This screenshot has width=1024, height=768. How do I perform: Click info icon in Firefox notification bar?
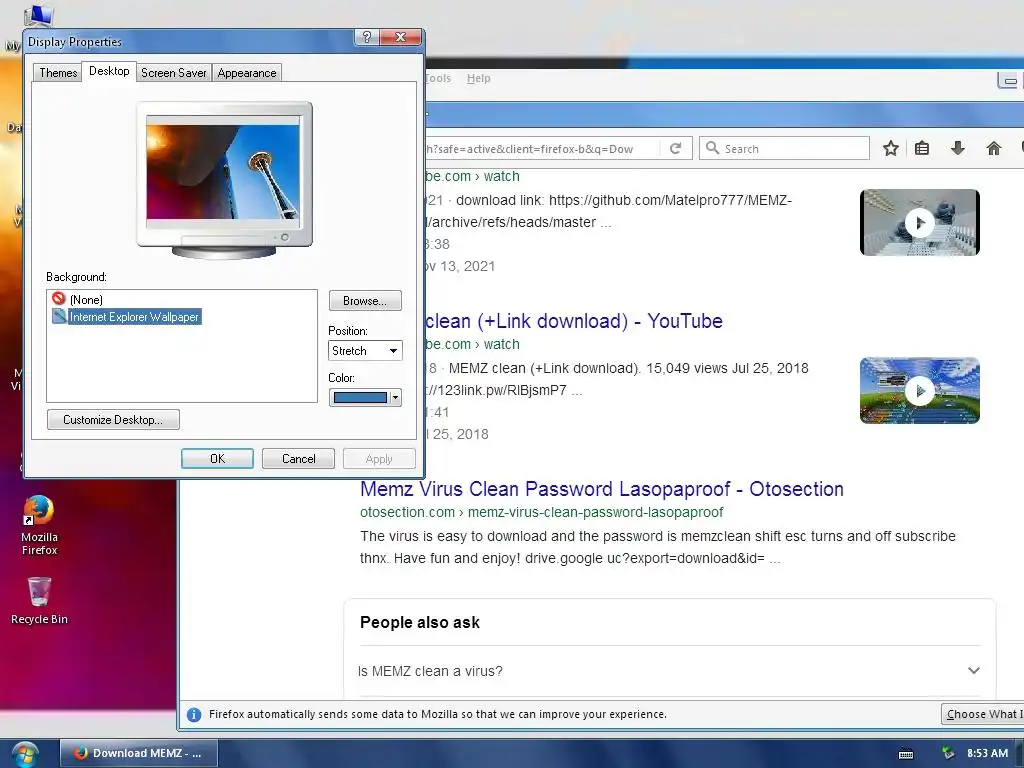pyautogui.click(x=194, y=714)
